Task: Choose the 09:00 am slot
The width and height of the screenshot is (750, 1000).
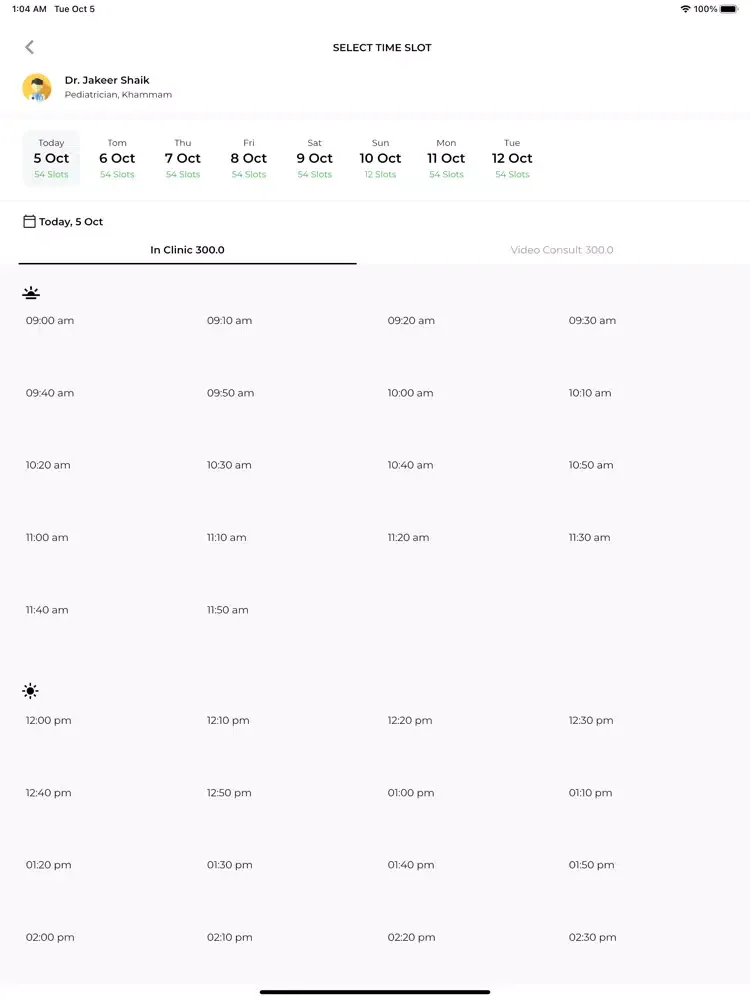Action: coord(50,321)
